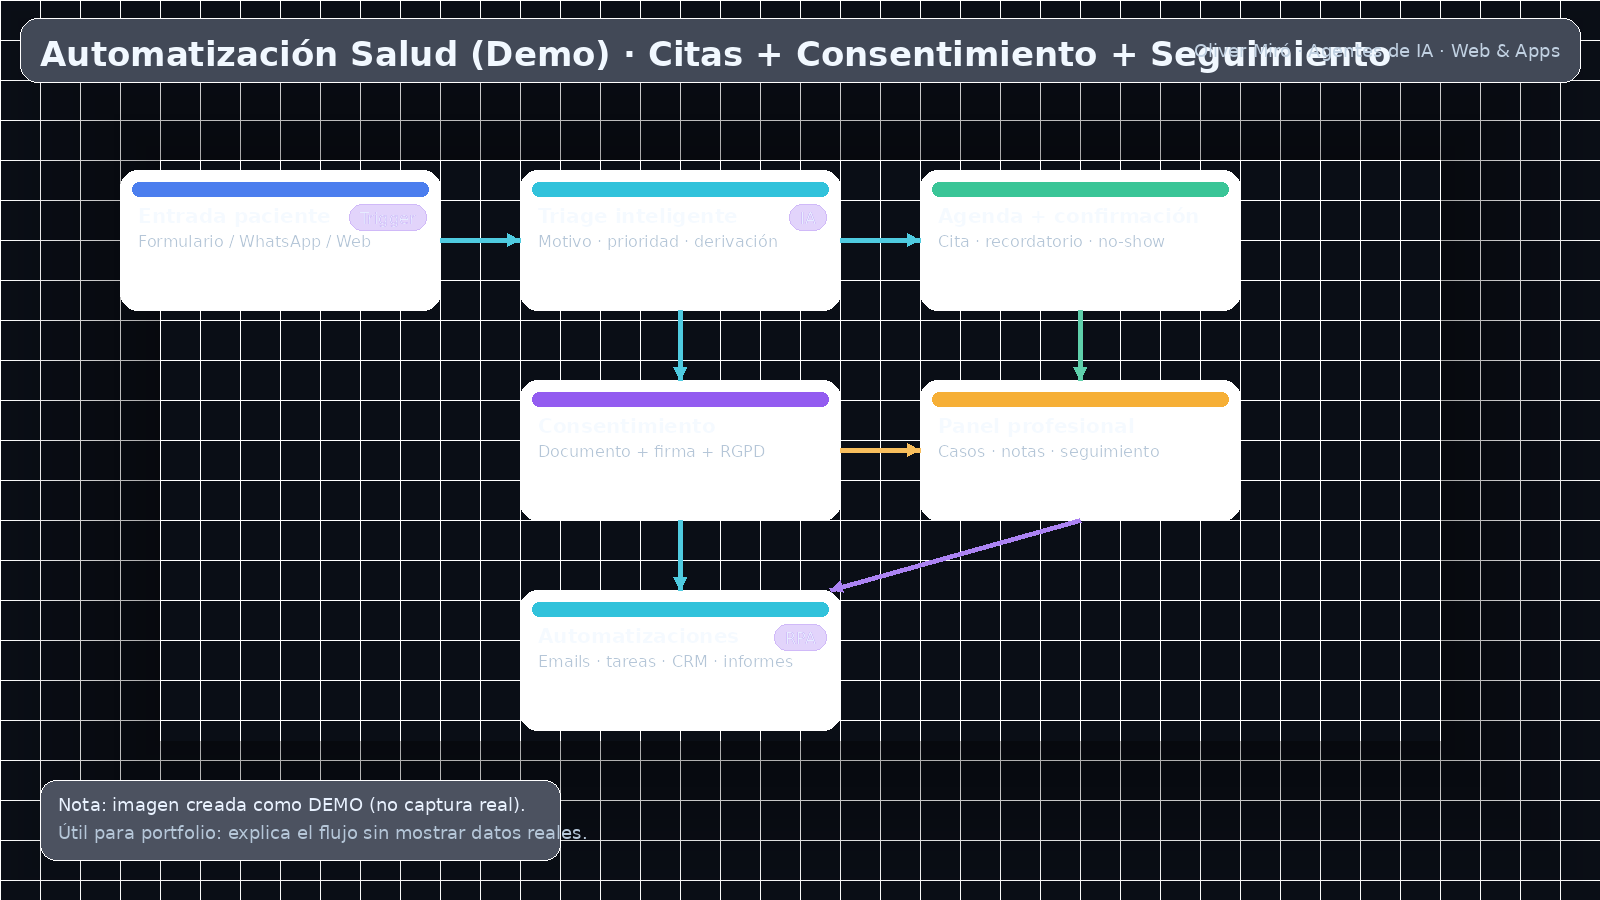1600x900 pixels.
Task: Open the Web & Apps header item
Action: pyautogui.click(x=1505, y=50)
